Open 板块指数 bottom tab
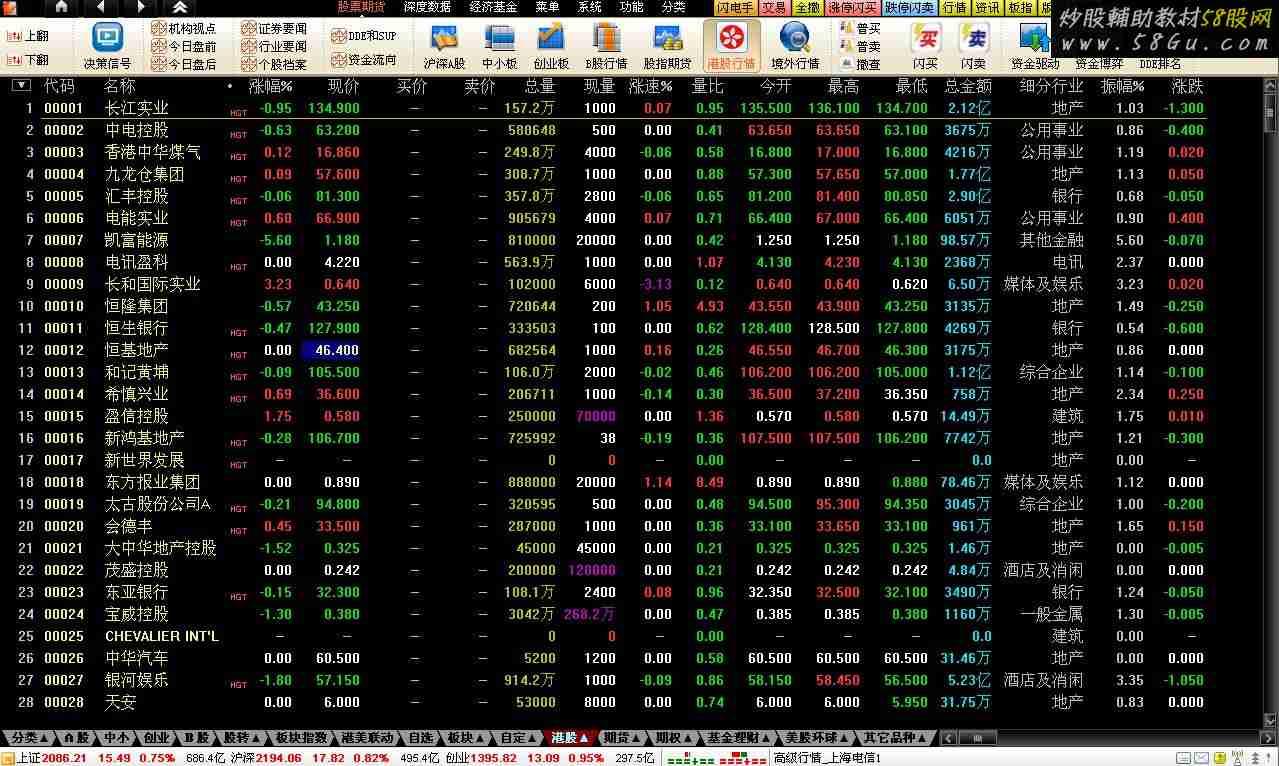The height and width of the screenshot is (766, 1279). point(301,738)
